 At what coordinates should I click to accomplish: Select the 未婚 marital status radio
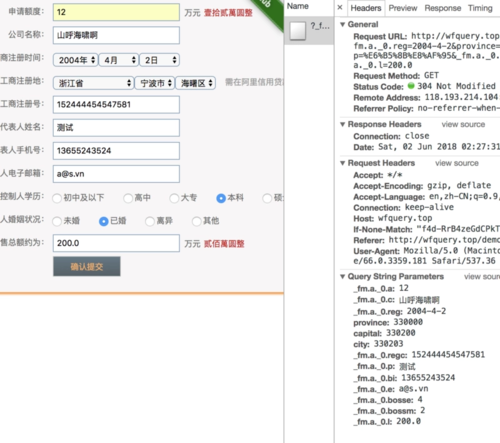57,221
